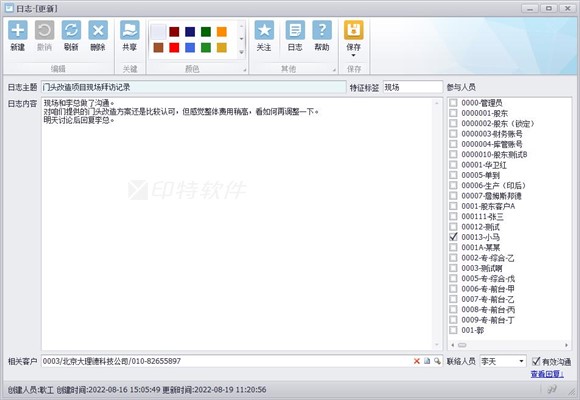This screenshot has height=400, width=580.
Task: Pick the orange color swatch
Action: (222, 31)
